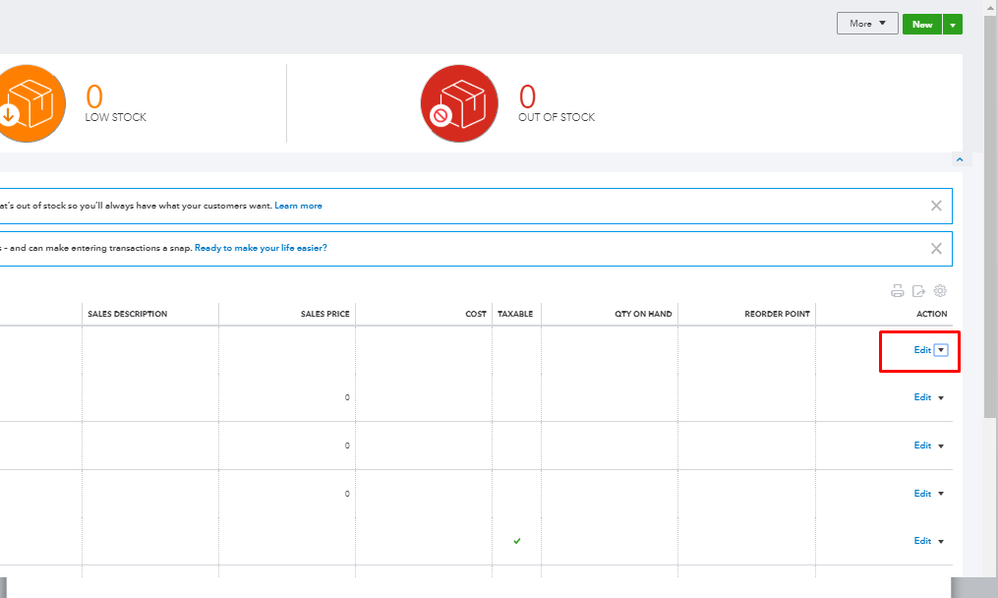Click Edit in the first table row
Screen dimensions: 998x598
point(922,350)
